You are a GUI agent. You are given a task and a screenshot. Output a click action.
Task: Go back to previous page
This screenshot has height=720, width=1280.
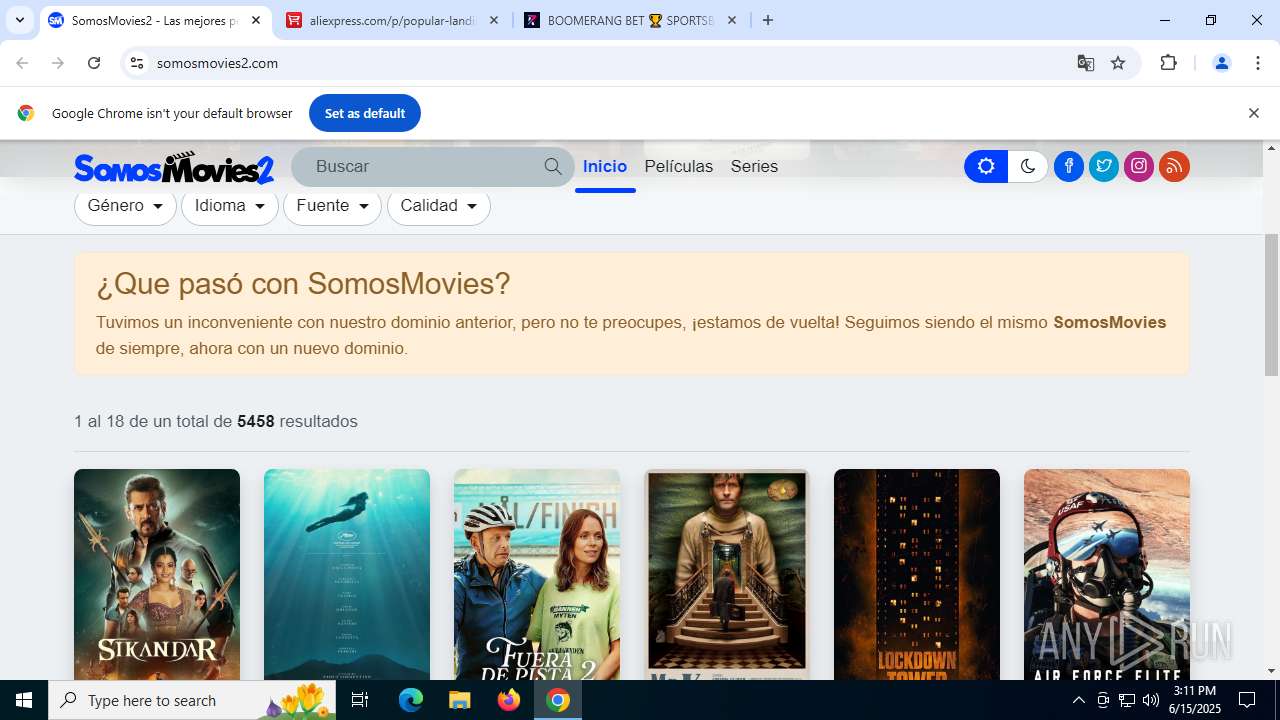(x=22, y=63)
